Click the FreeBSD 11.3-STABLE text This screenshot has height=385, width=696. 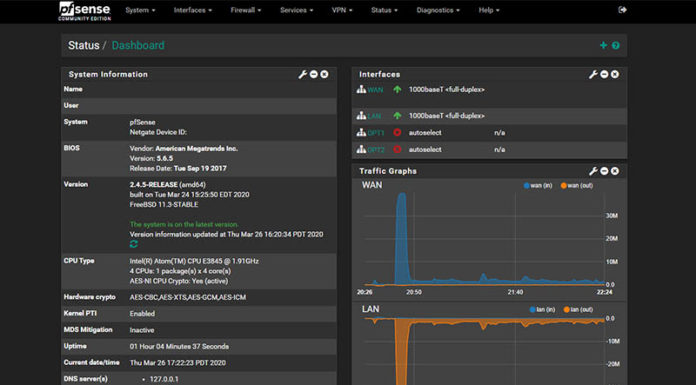coord(164,205)
